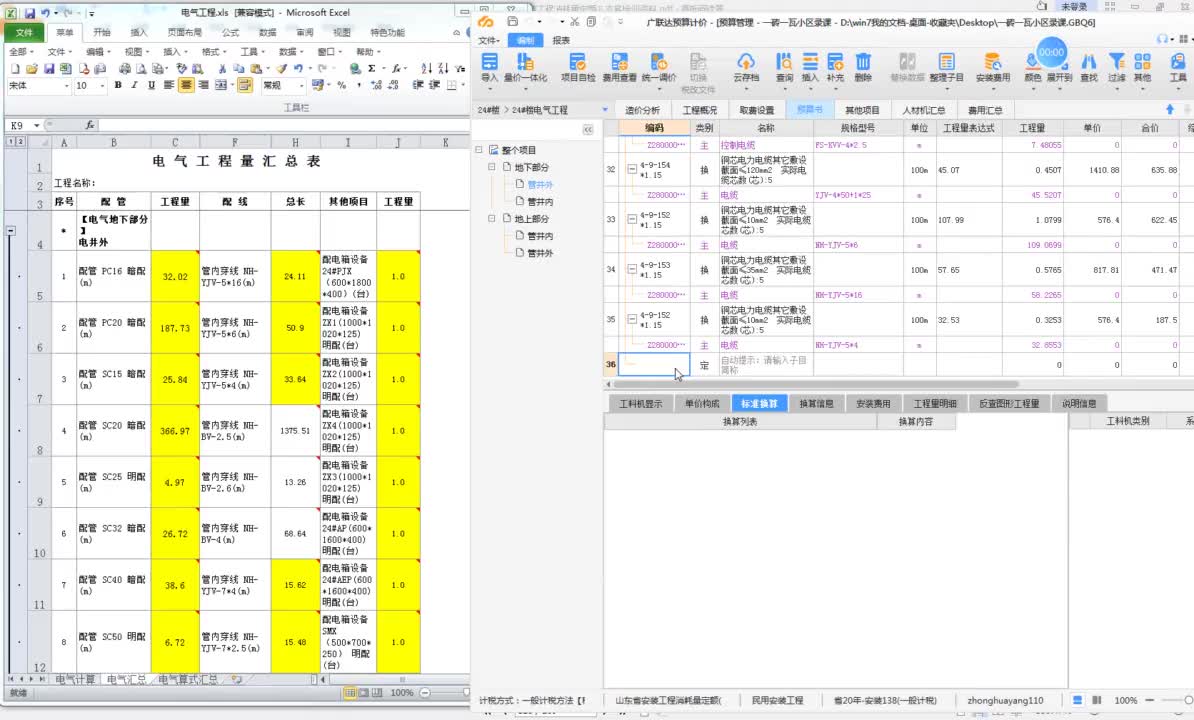Viewport: 1194px width, 720px height.
Task: Open the Excel 格式 classic menu
Action: (x=213, y=52)
